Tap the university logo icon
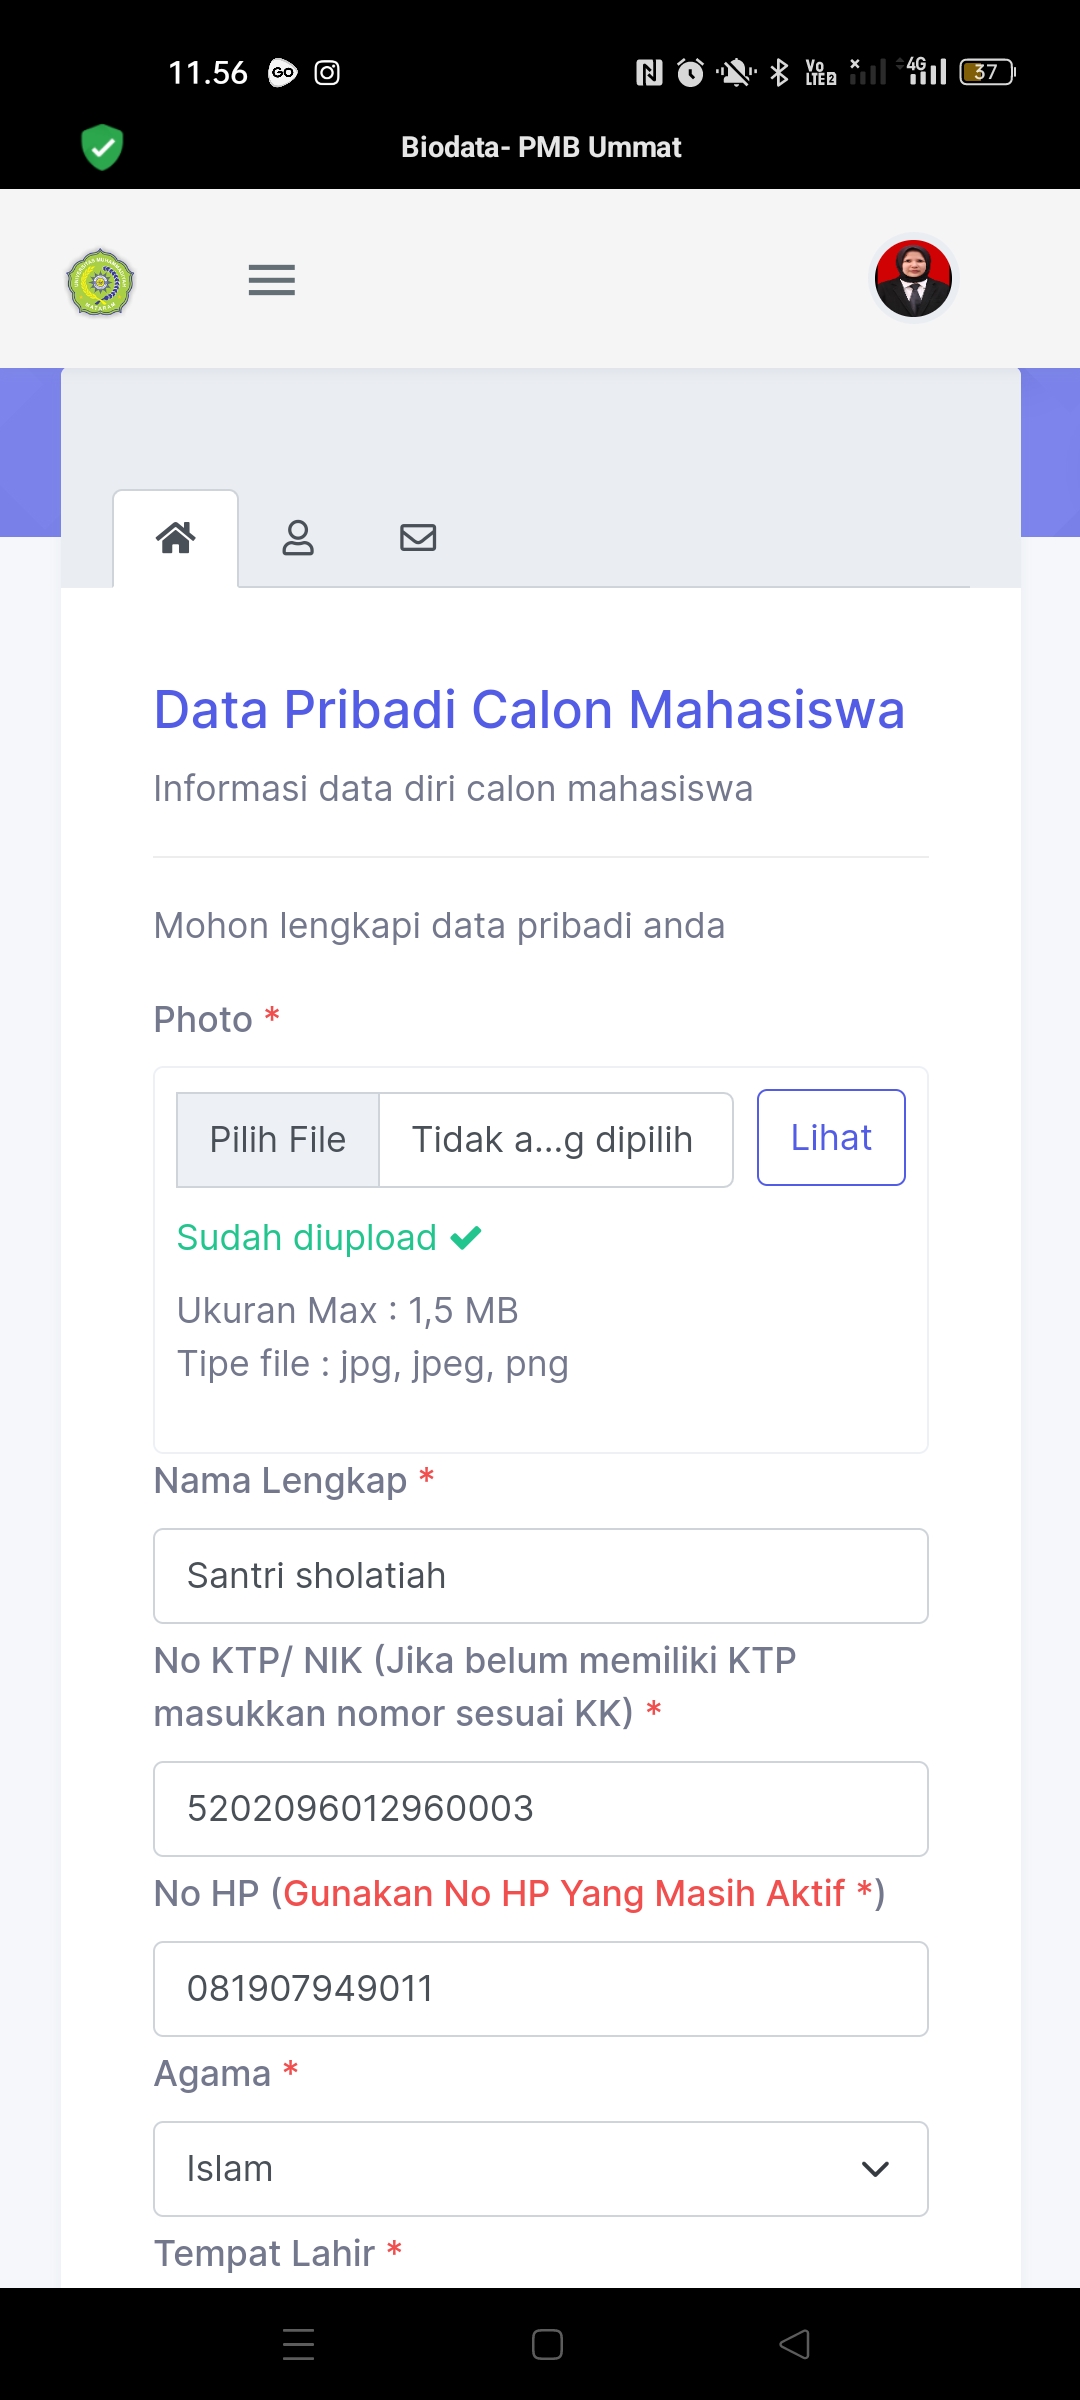 [x=100, y=282]
